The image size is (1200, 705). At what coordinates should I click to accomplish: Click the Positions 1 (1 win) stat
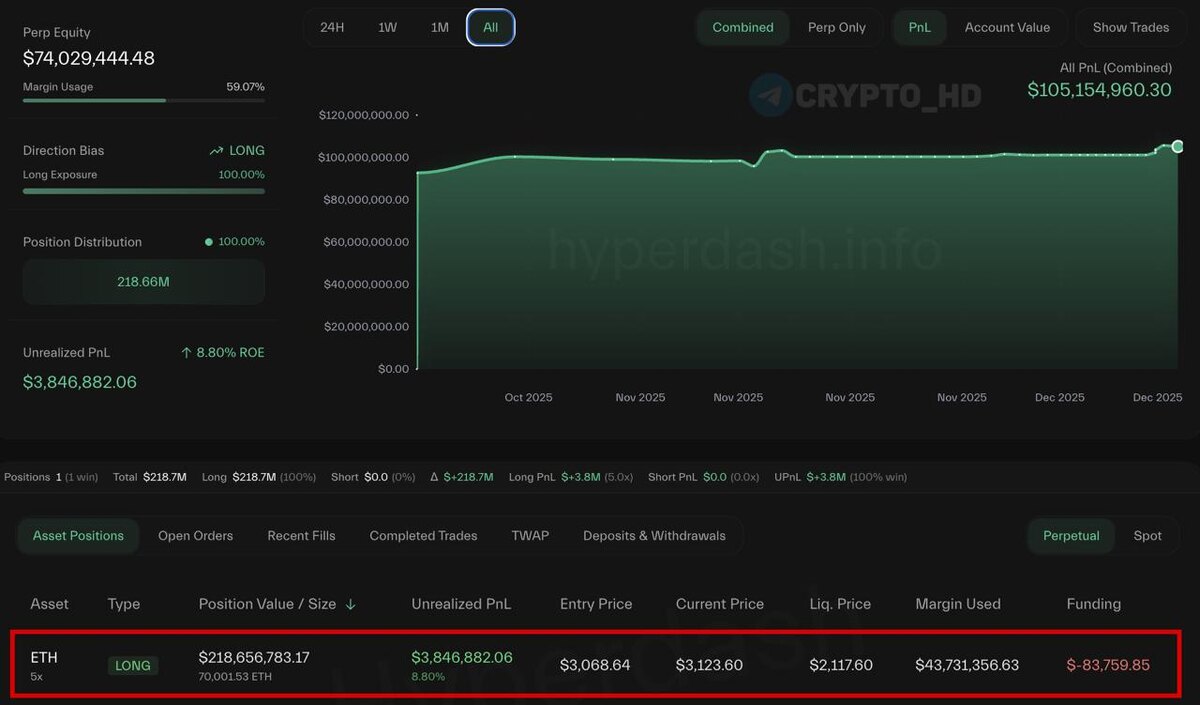[x=51, y=477]
